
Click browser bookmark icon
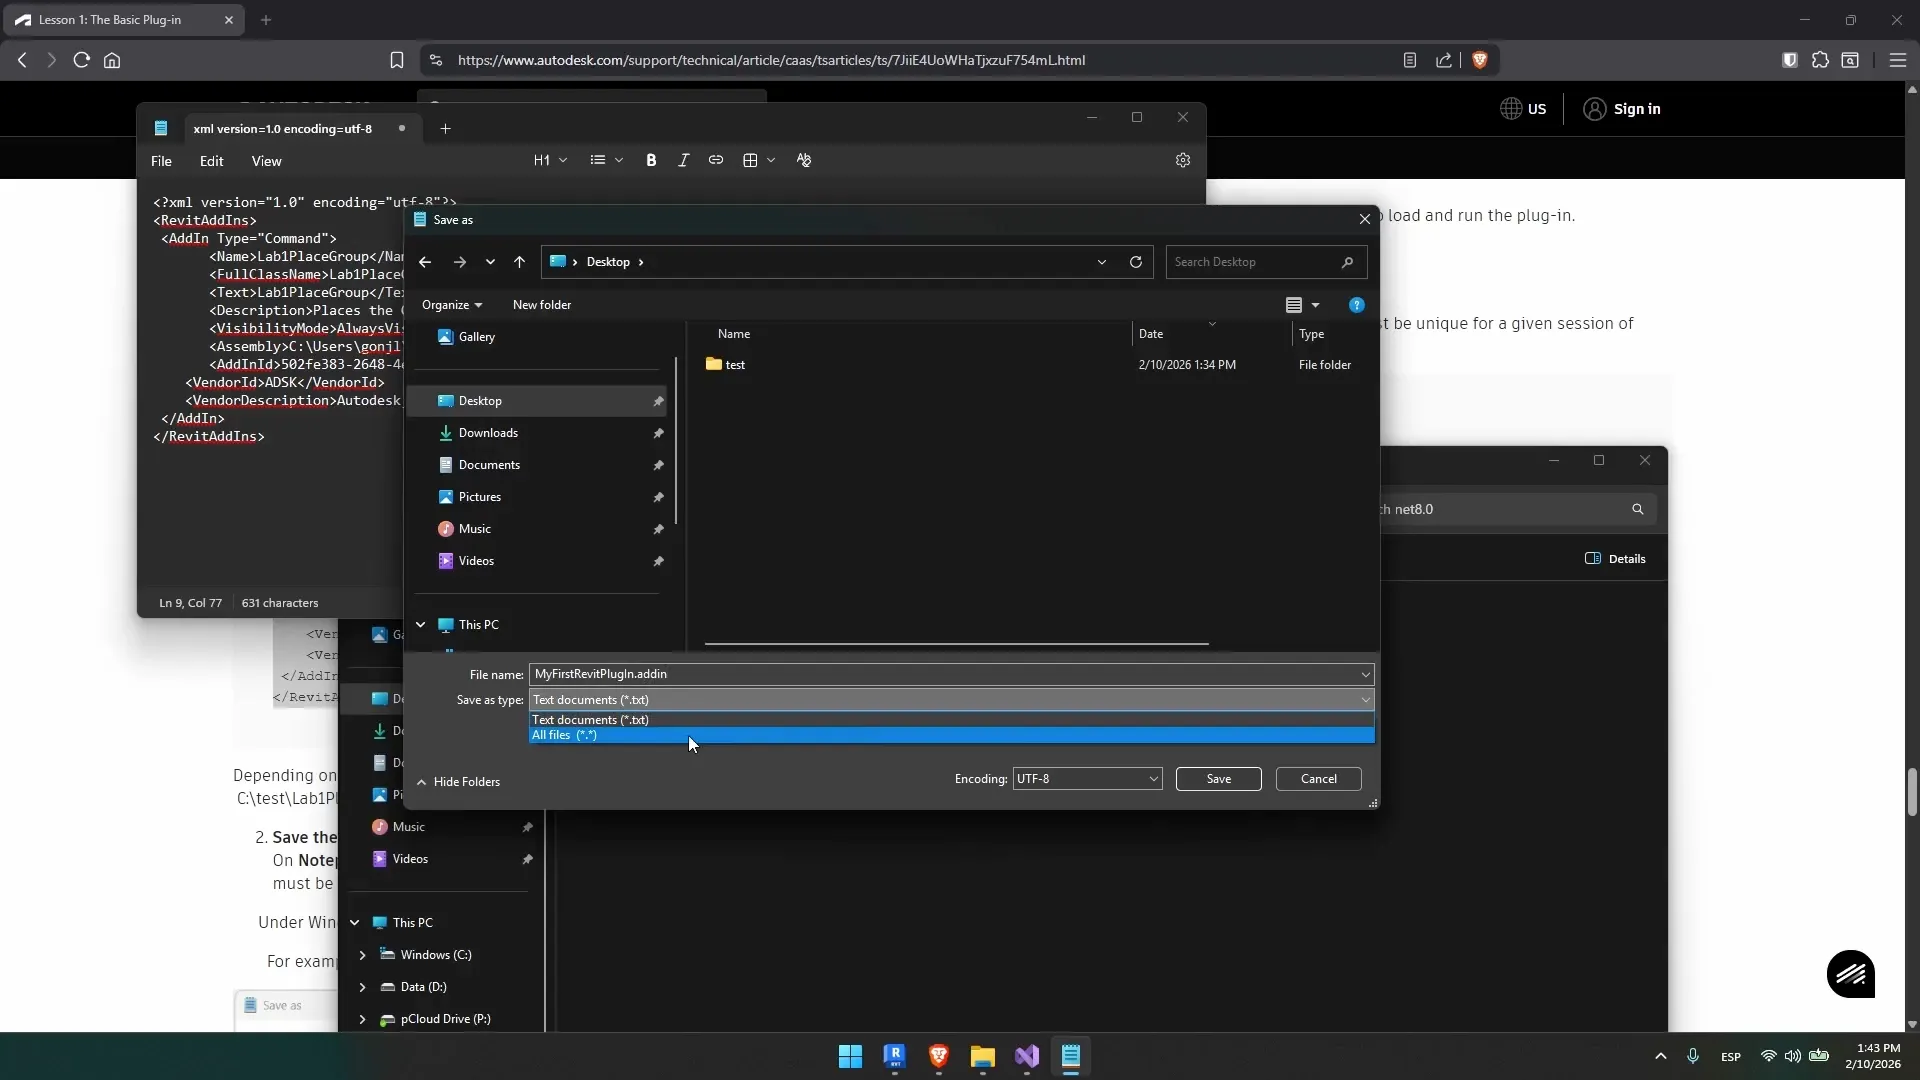[397, 60]
